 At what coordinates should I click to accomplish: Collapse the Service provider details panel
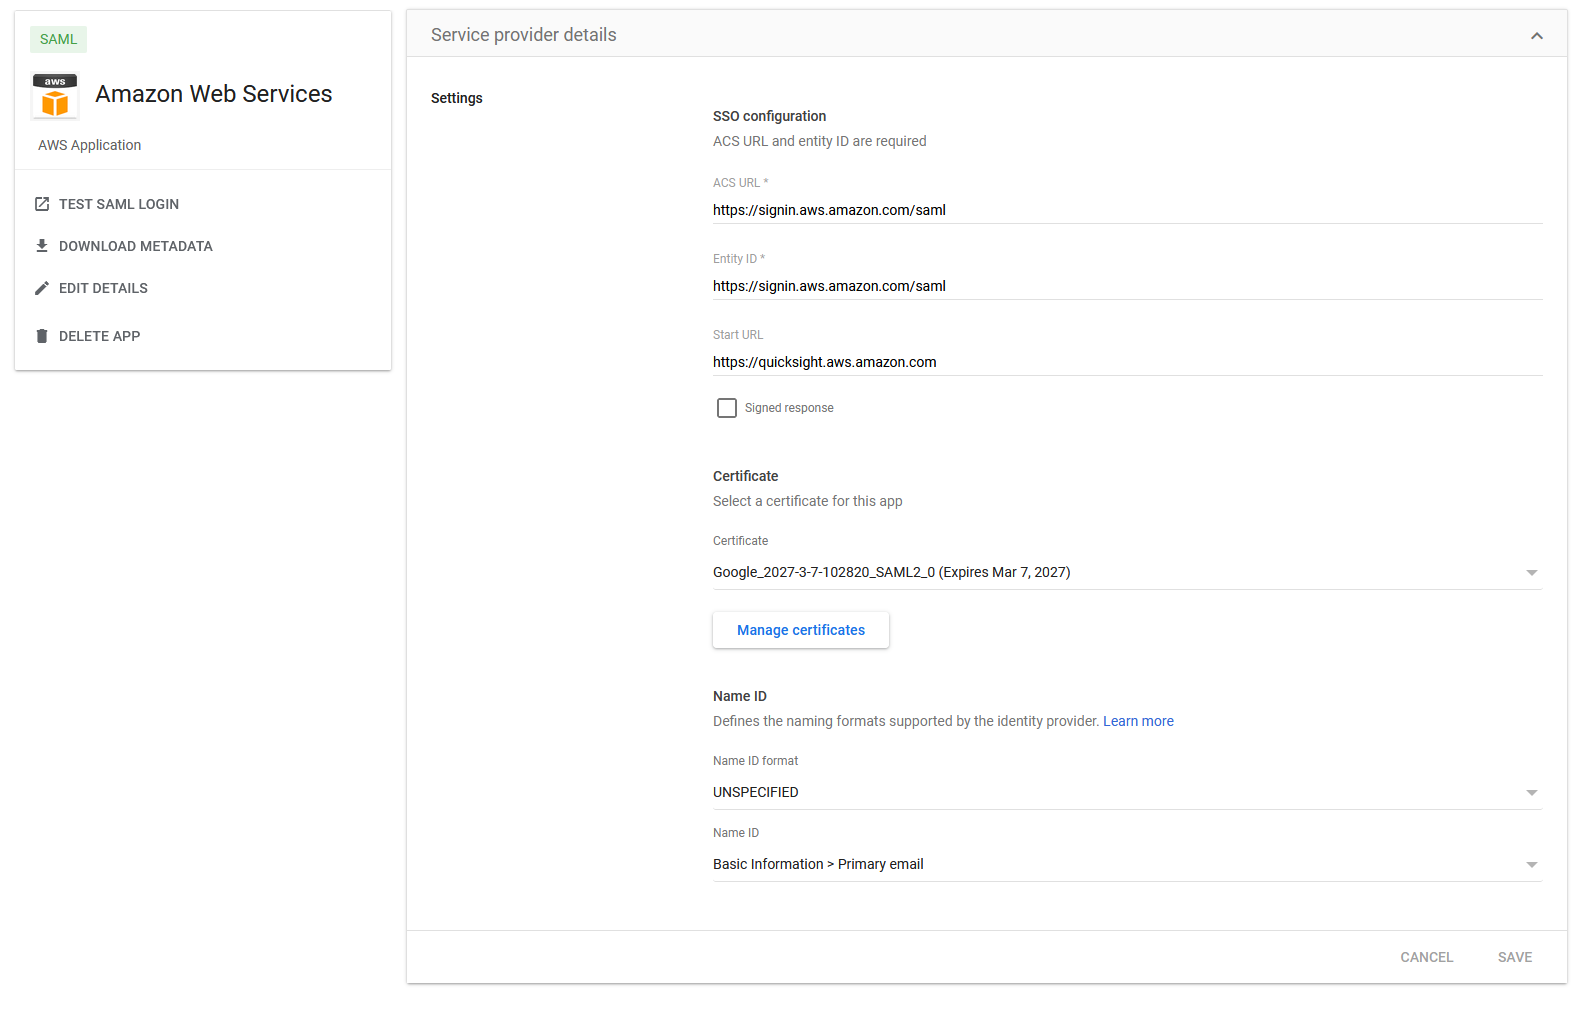[x=1537, y=36]
